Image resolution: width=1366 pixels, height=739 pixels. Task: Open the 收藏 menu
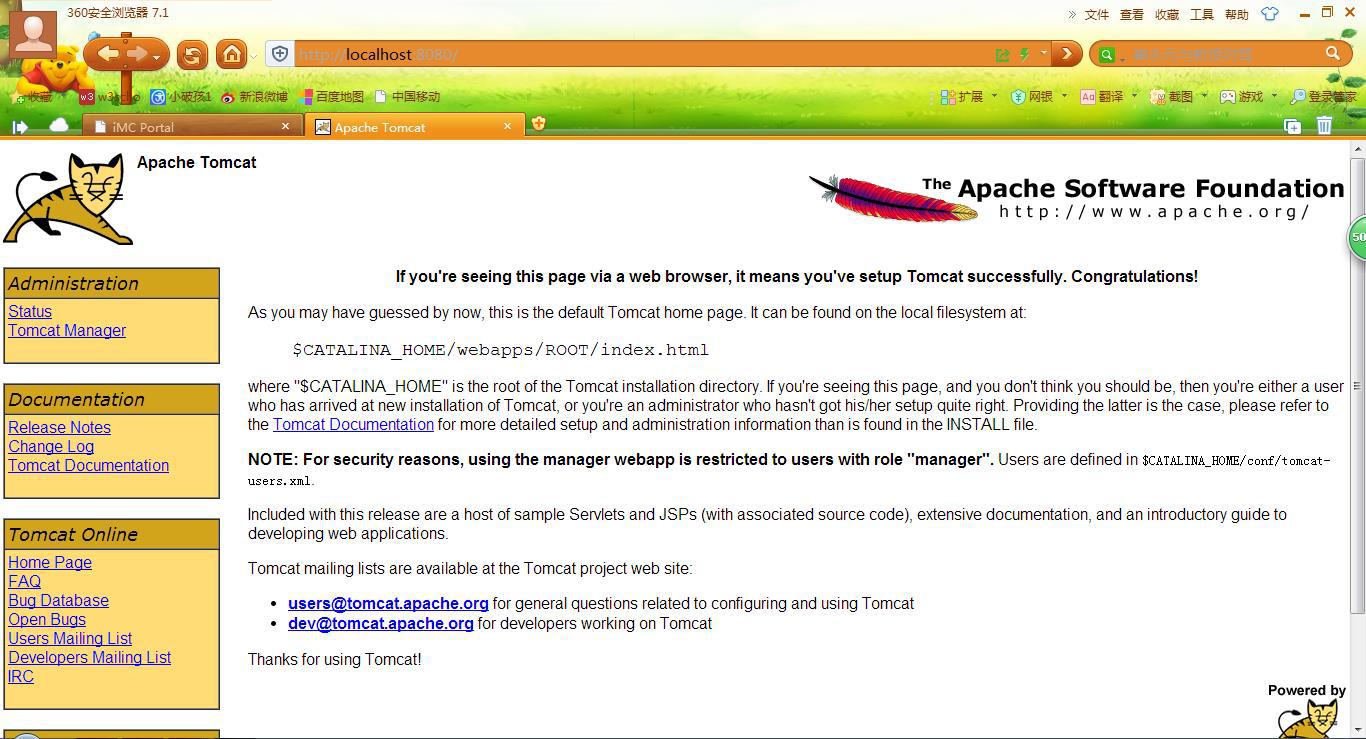click(x=1167, y=14)
